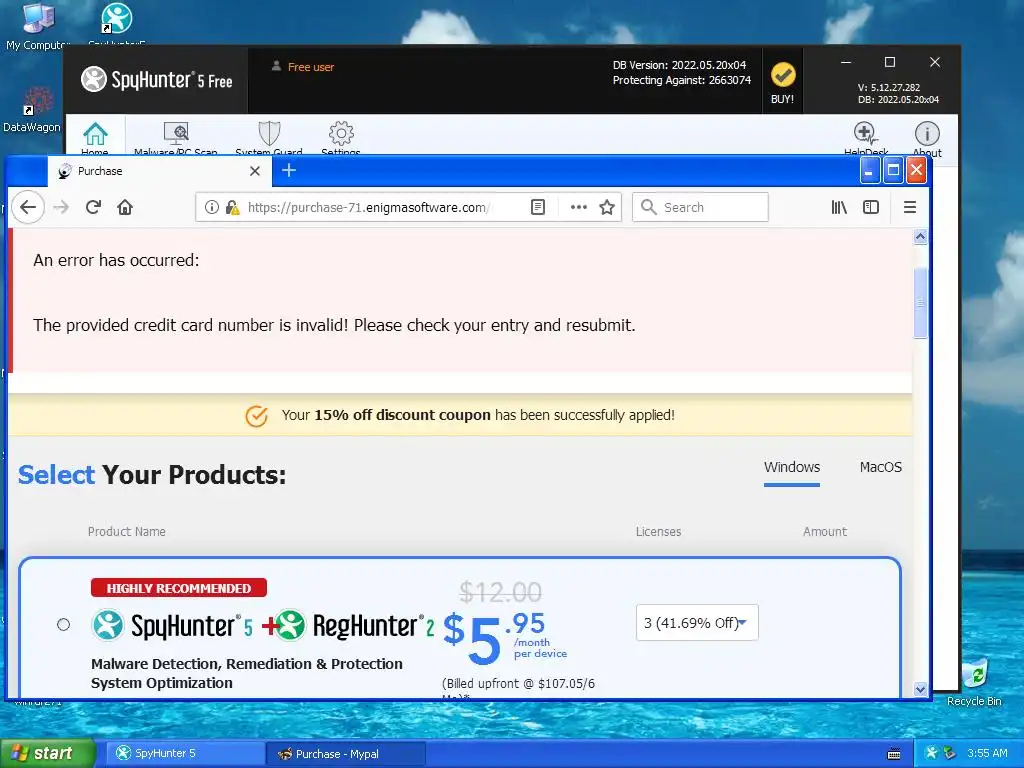The width and height of the screenshot is (1024, 768).
Task: Click the keyboard icon in the taskbar
Action: tap(894, 754)
